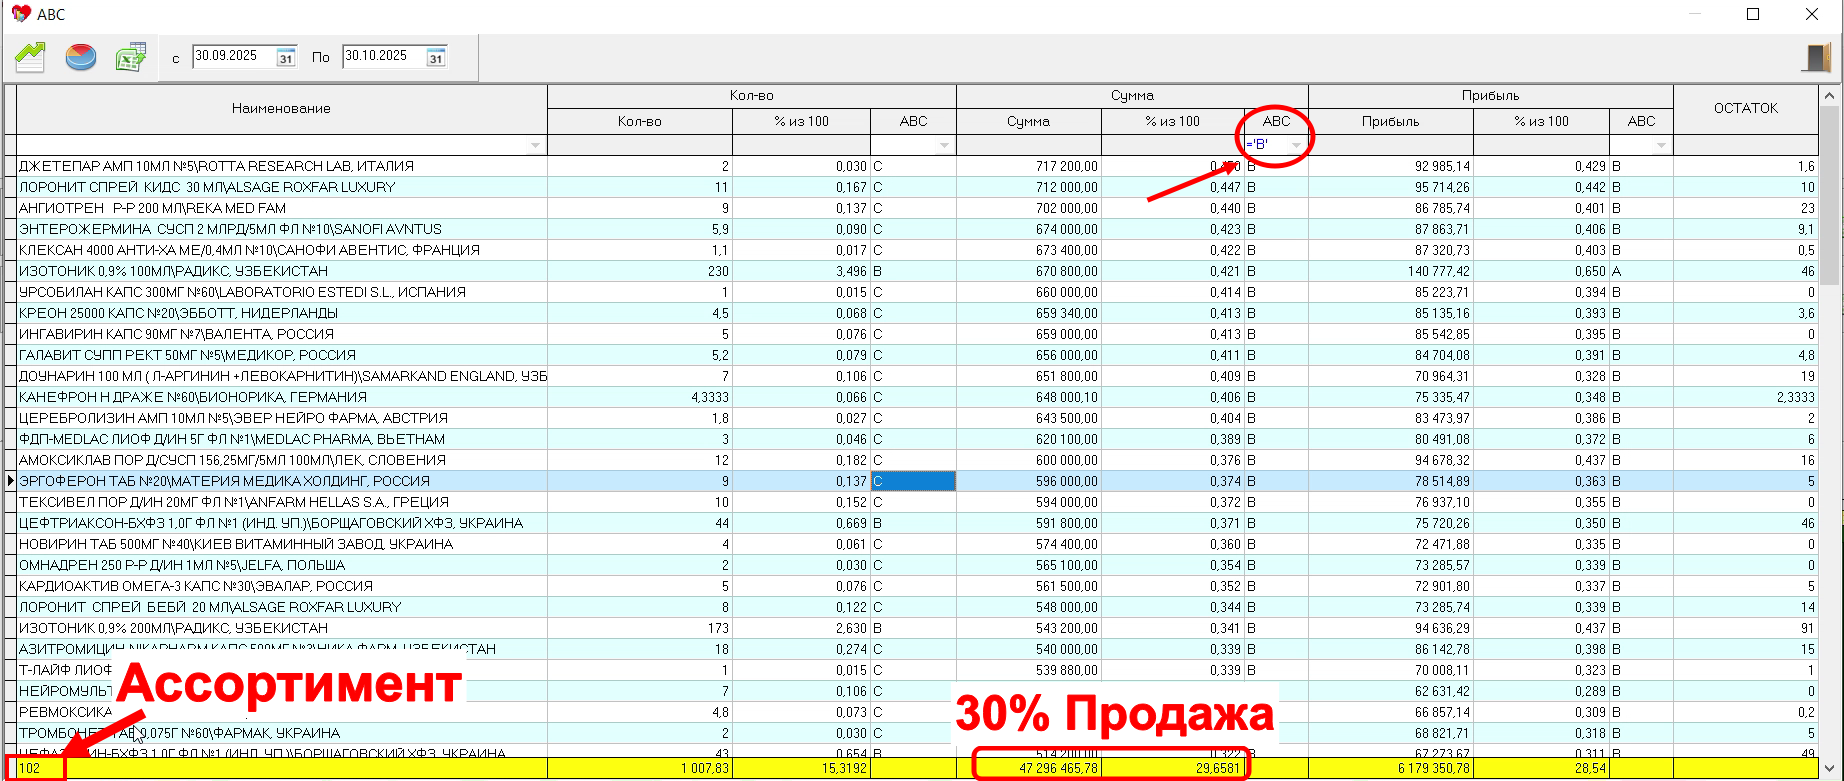Sort by Кол-во subcolumn header
This screenshot has height=781, width=1844.
click(x=640, y=121)
